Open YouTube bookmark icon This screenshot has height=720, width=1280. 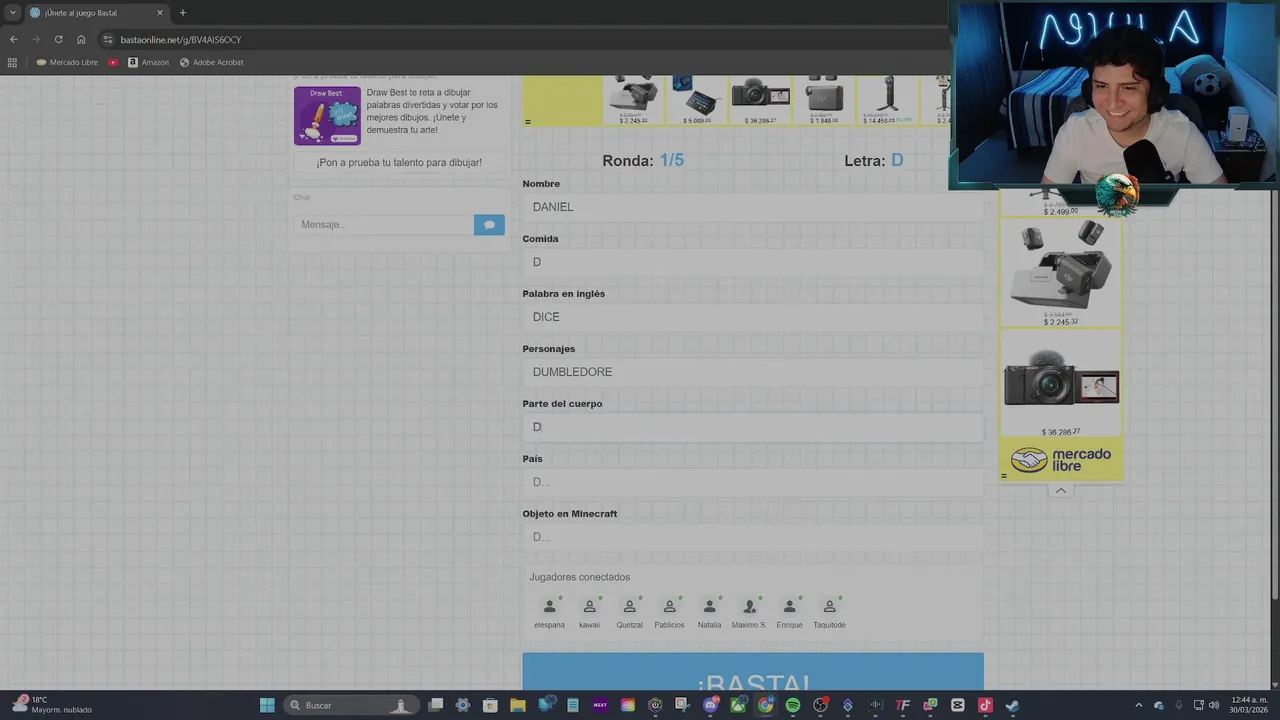113,62
